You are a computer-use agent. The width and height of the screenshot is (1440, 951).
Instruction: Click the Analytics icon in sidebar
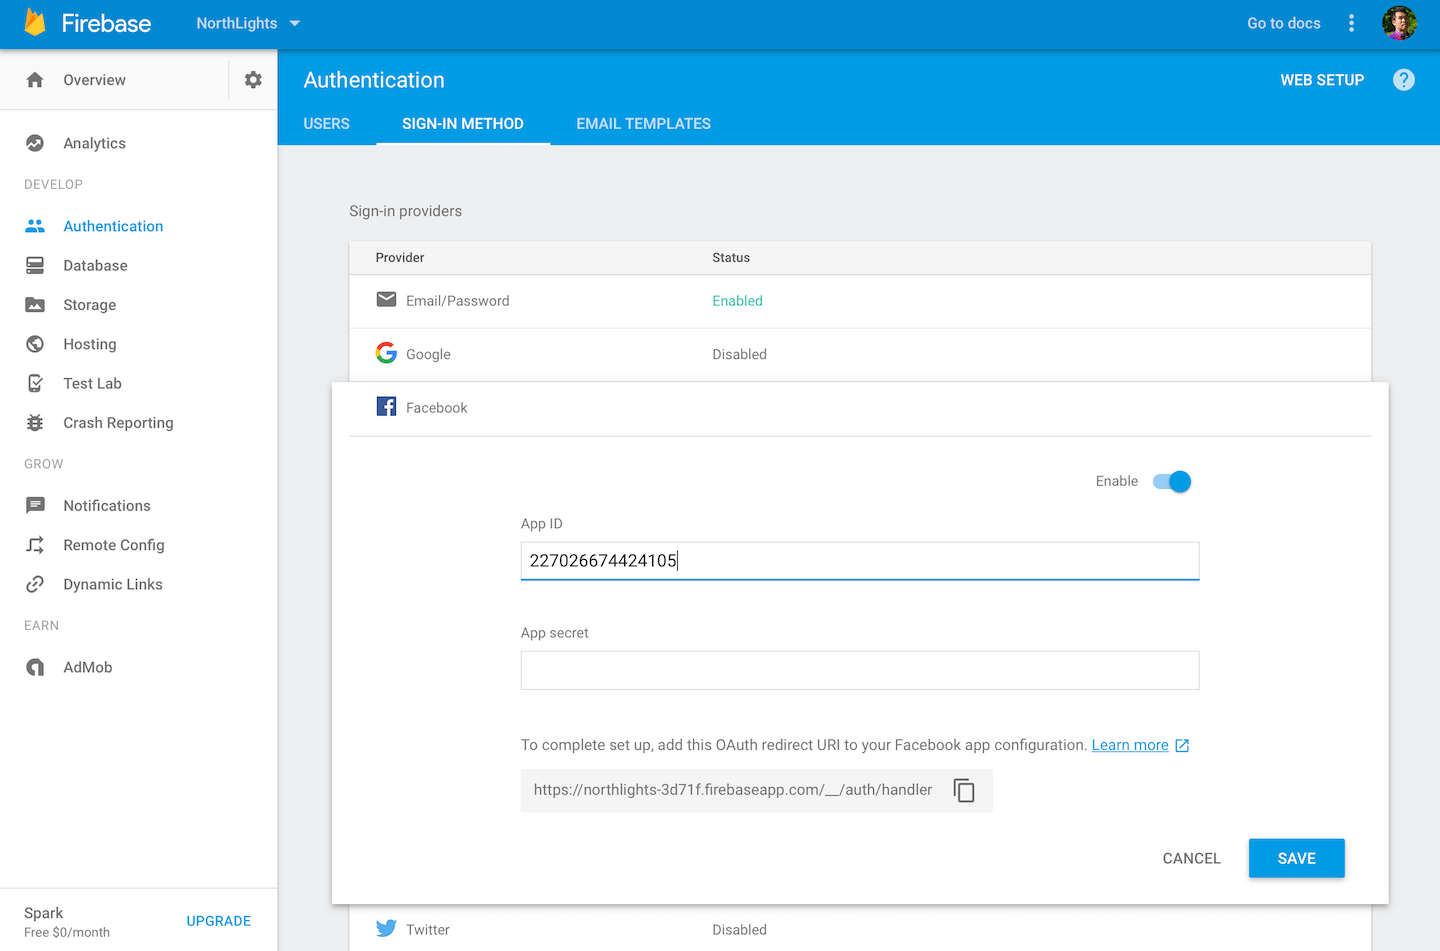35,143
